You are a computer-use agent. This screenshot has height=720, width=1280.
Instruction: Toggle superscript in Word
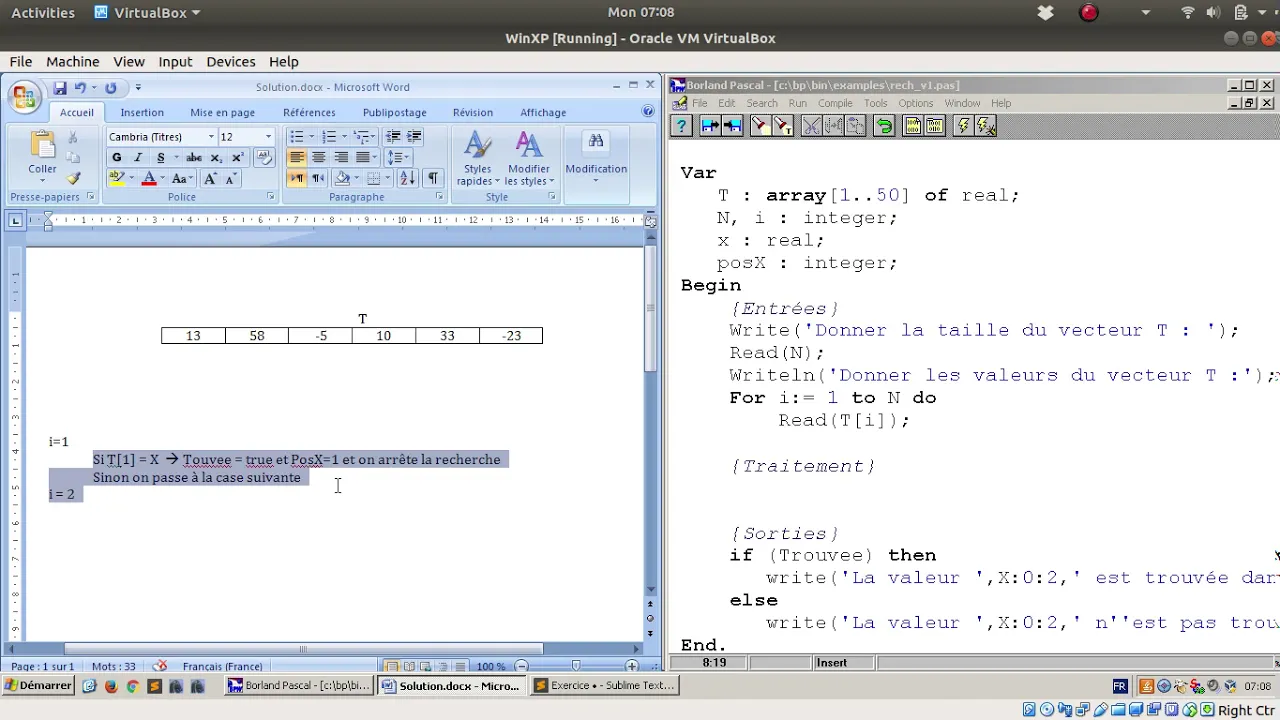tap(237, 158)
